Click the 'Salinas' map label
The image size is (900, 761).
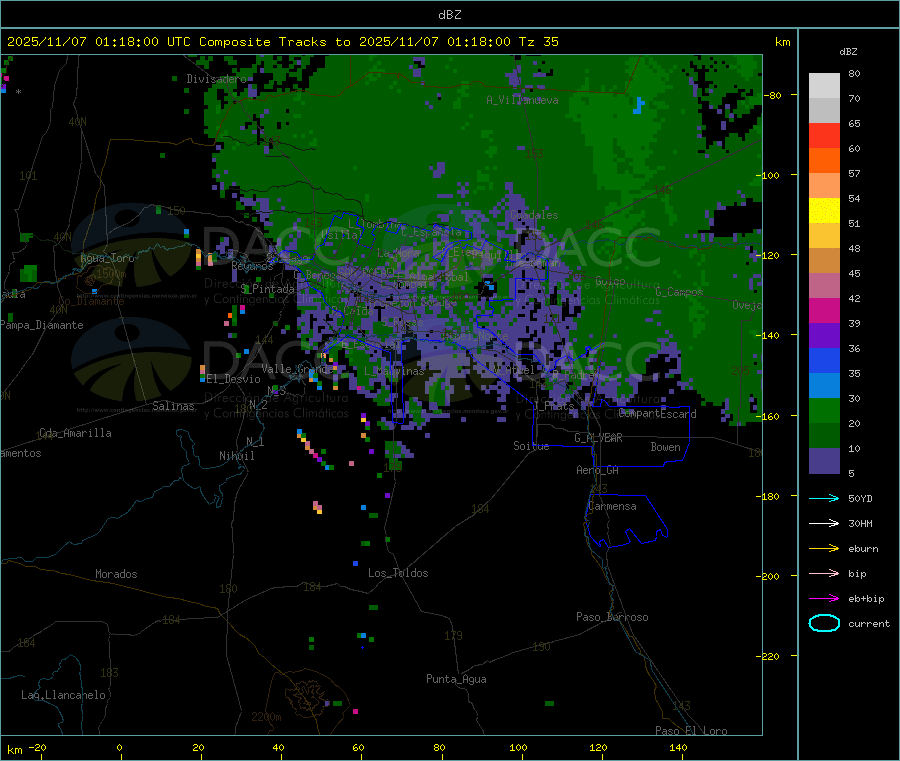[173, 406]
